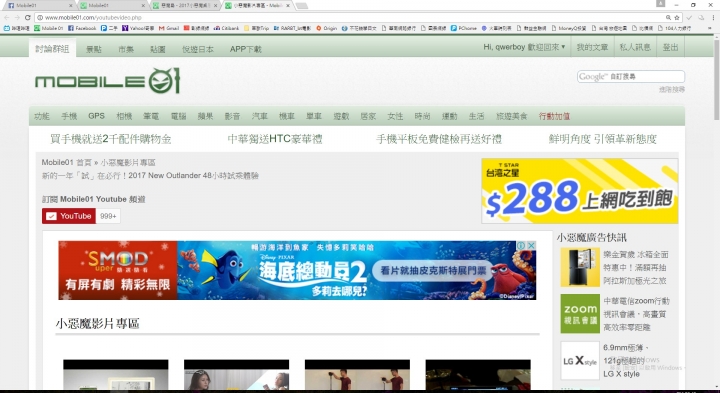This screenshot has width=720, height=393.
Task: Close the active 小惡魔影片專區 tab
Action: 288,6
